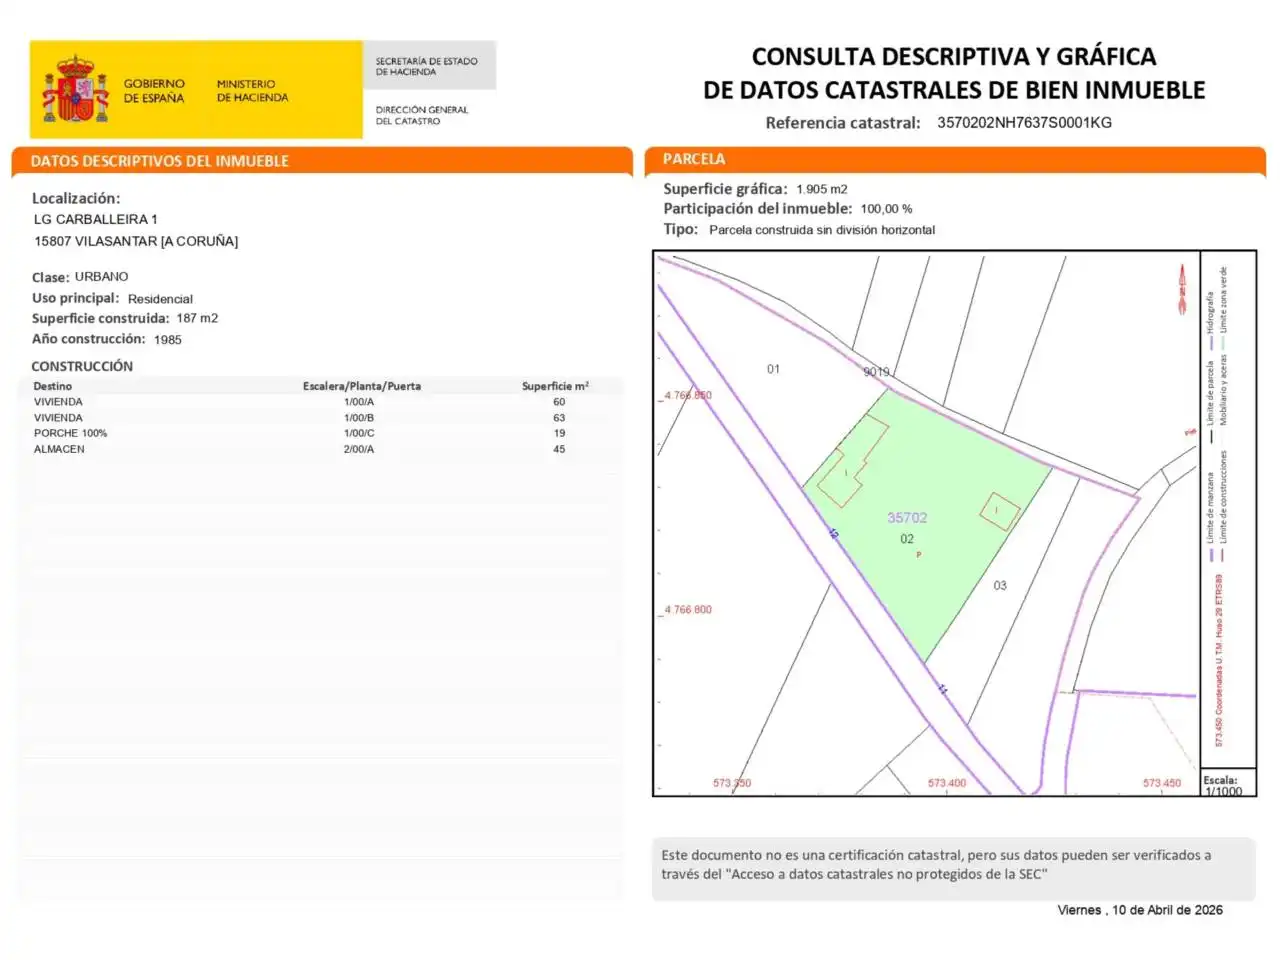
Task: Click block number '35702' on the map
Action: (x=907, y=517)
